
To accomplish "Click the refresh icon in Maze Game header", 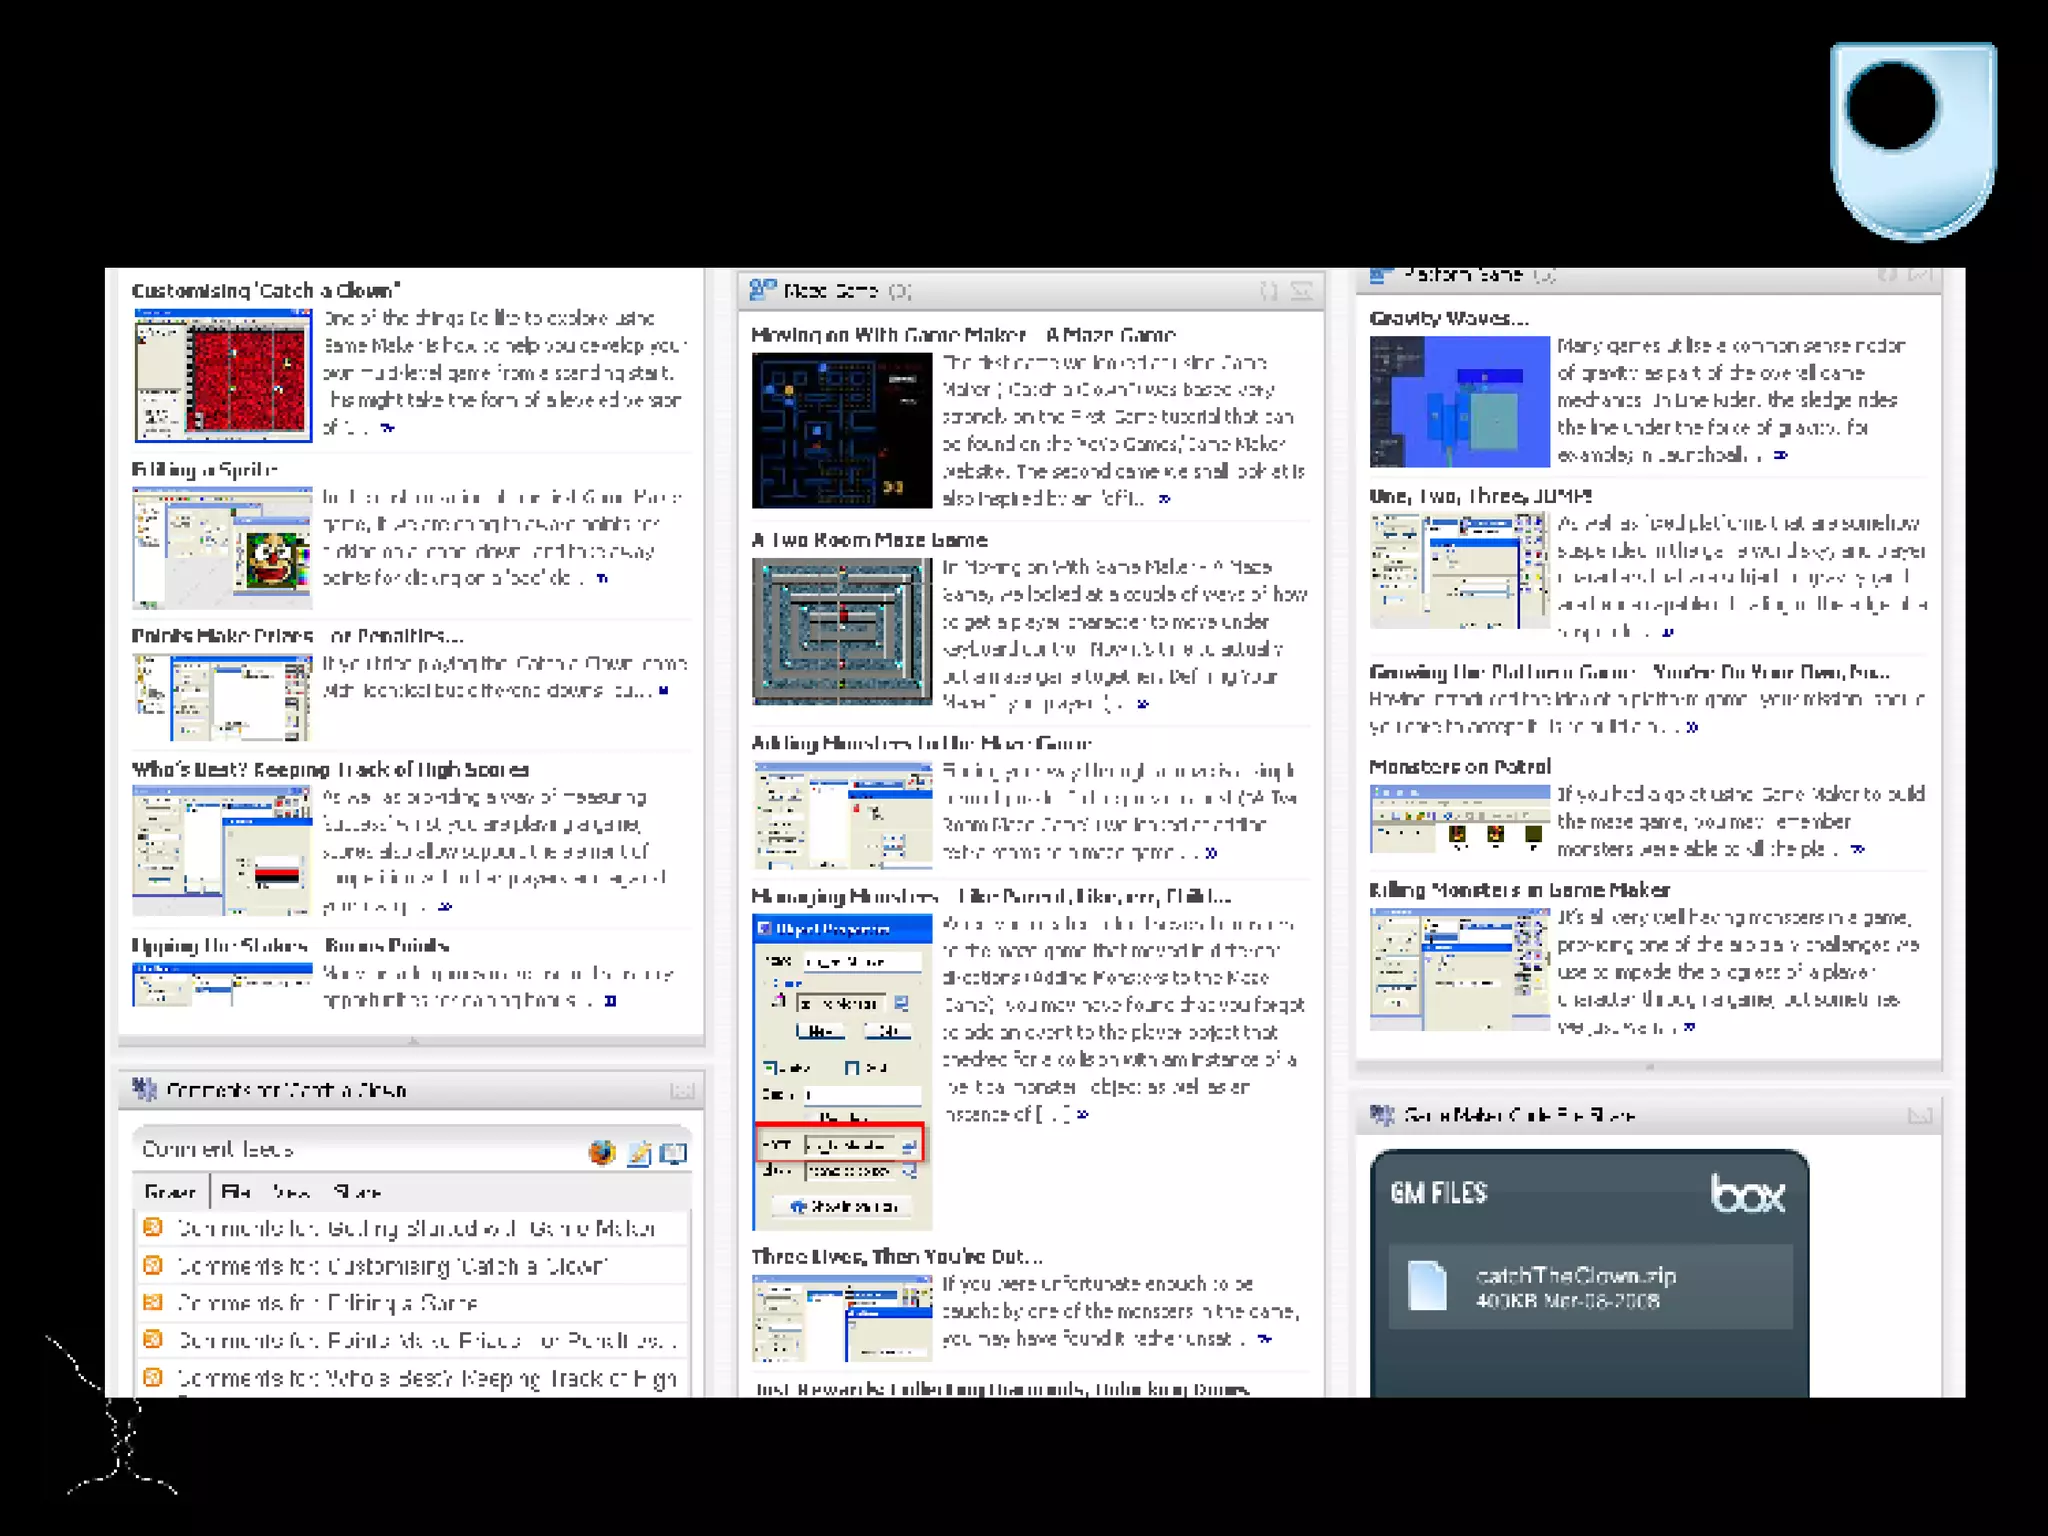I will point(1268,291).
